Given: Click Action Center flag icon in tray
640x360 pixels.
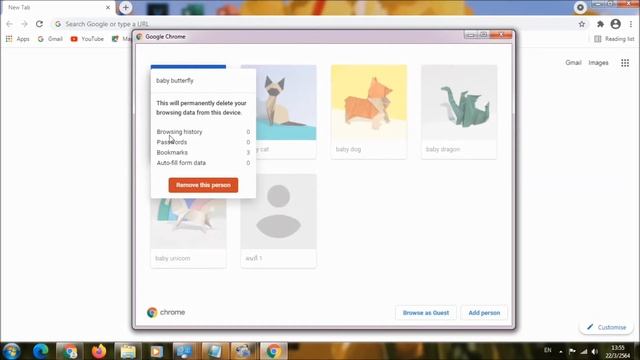Looking at the screenshot, I should 572,351.
